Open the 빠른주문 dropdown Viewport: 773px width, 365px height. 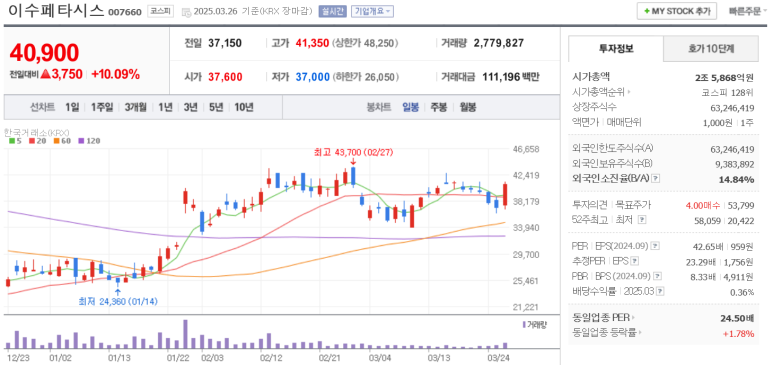pos(748,11)
